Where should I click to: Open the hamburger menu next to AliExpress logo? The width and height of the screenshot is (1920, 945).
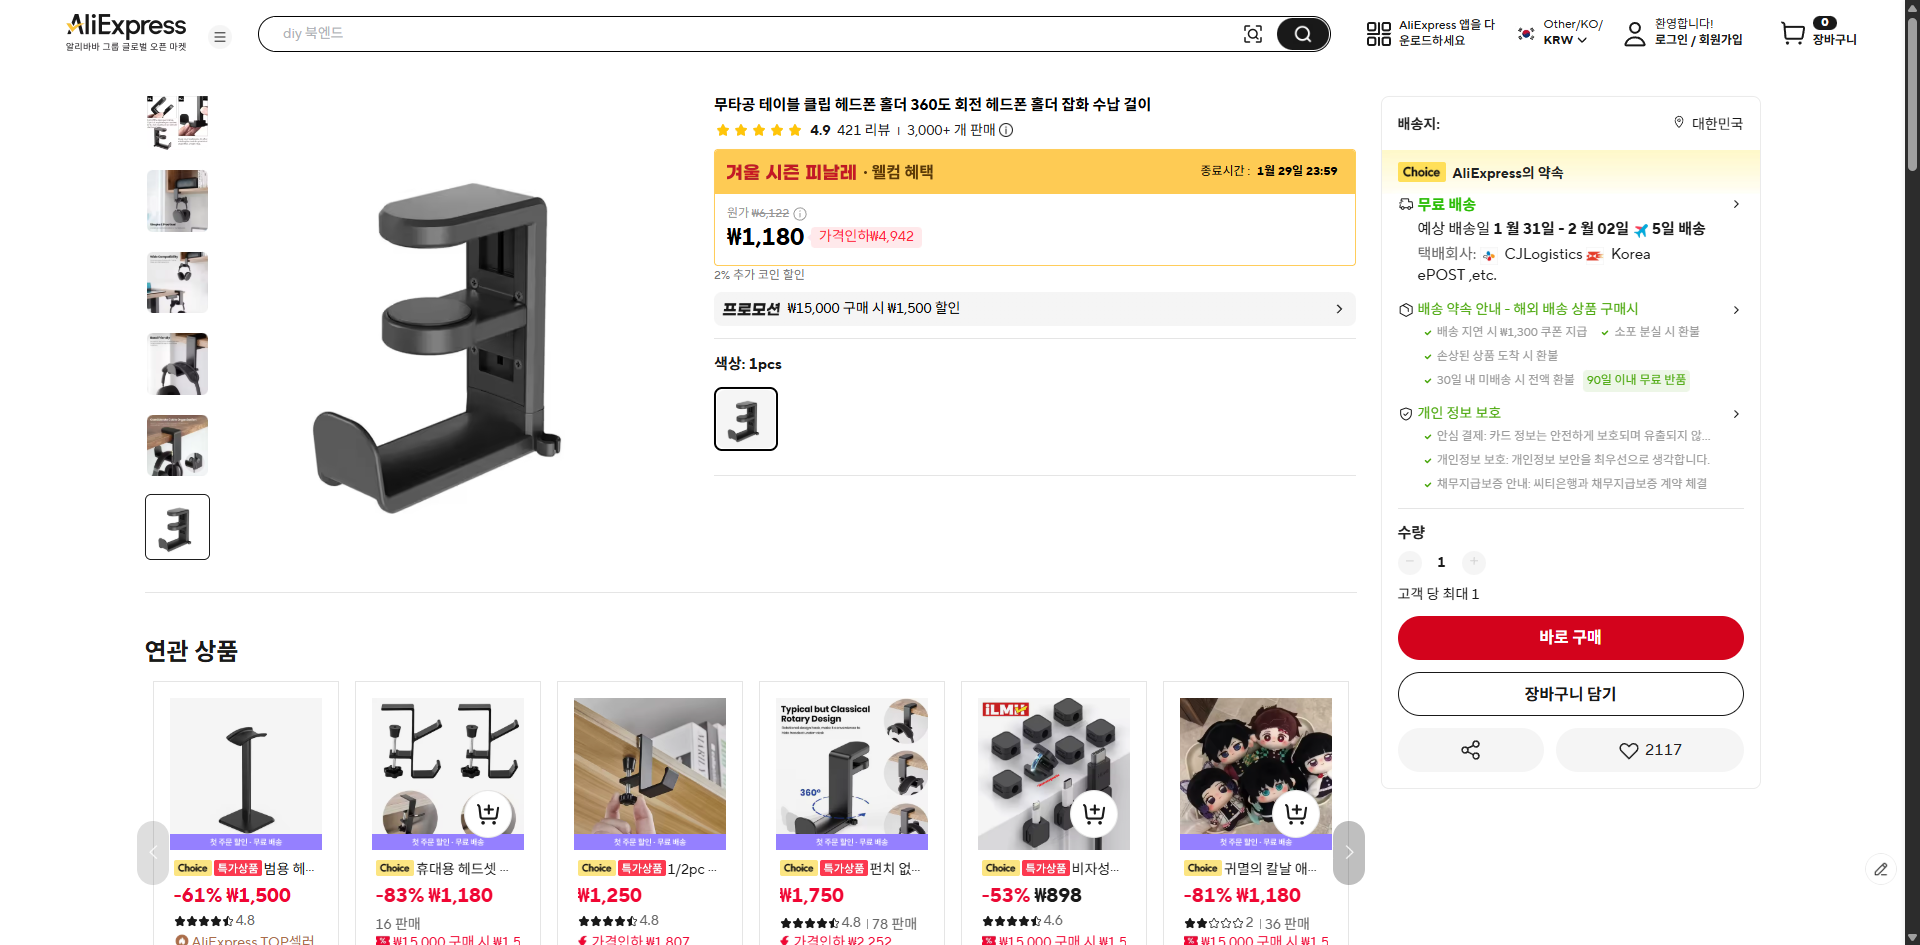click(x=219, y=36)
